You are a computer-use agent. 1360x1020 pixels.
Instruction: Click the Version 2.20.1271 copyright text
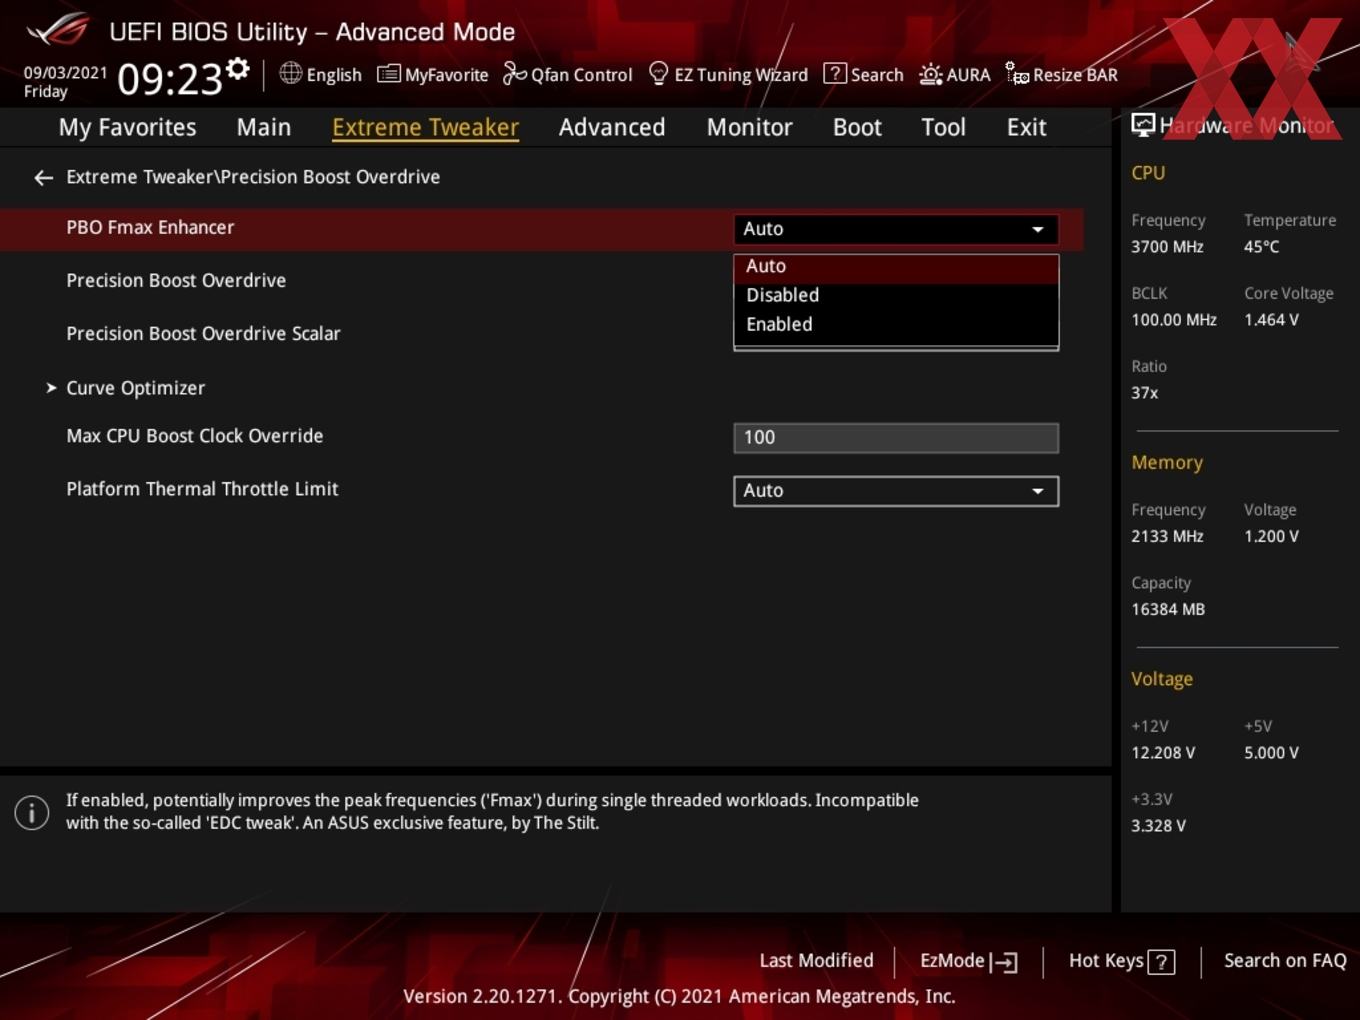pos(679,996)
